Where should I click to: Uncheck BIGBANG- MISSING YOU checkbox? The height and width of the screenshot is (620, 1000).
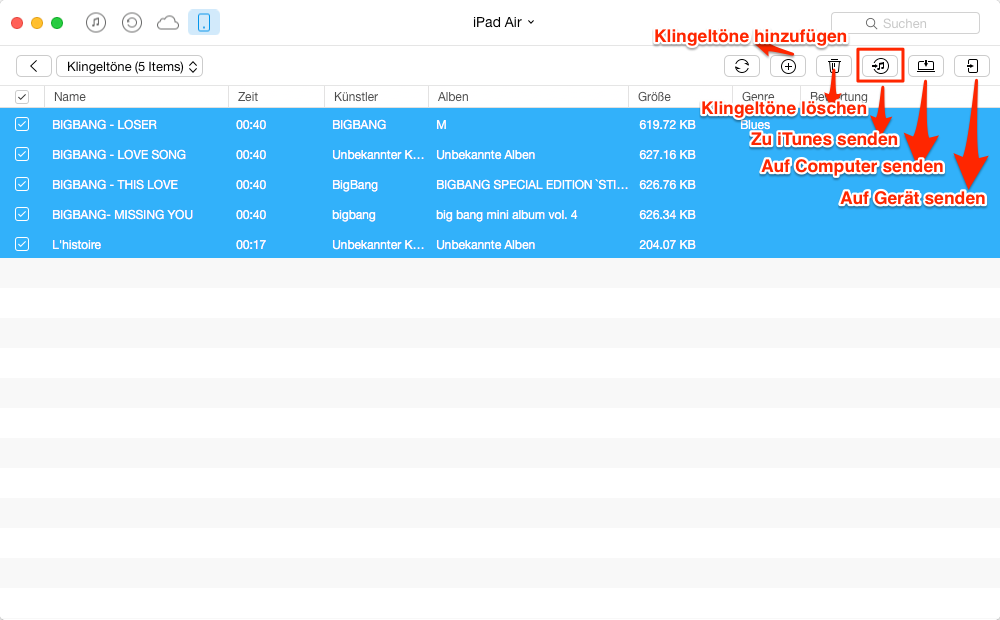point(22,214)
